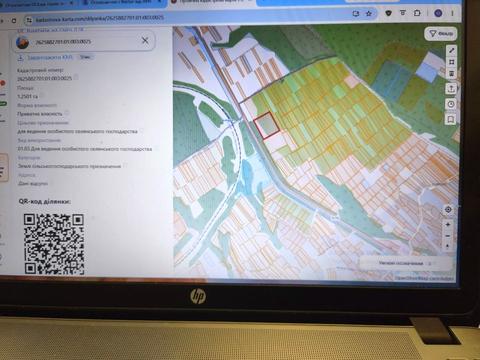
Task: Bookmark page with browser star icon
Action: tap(369, 13)
